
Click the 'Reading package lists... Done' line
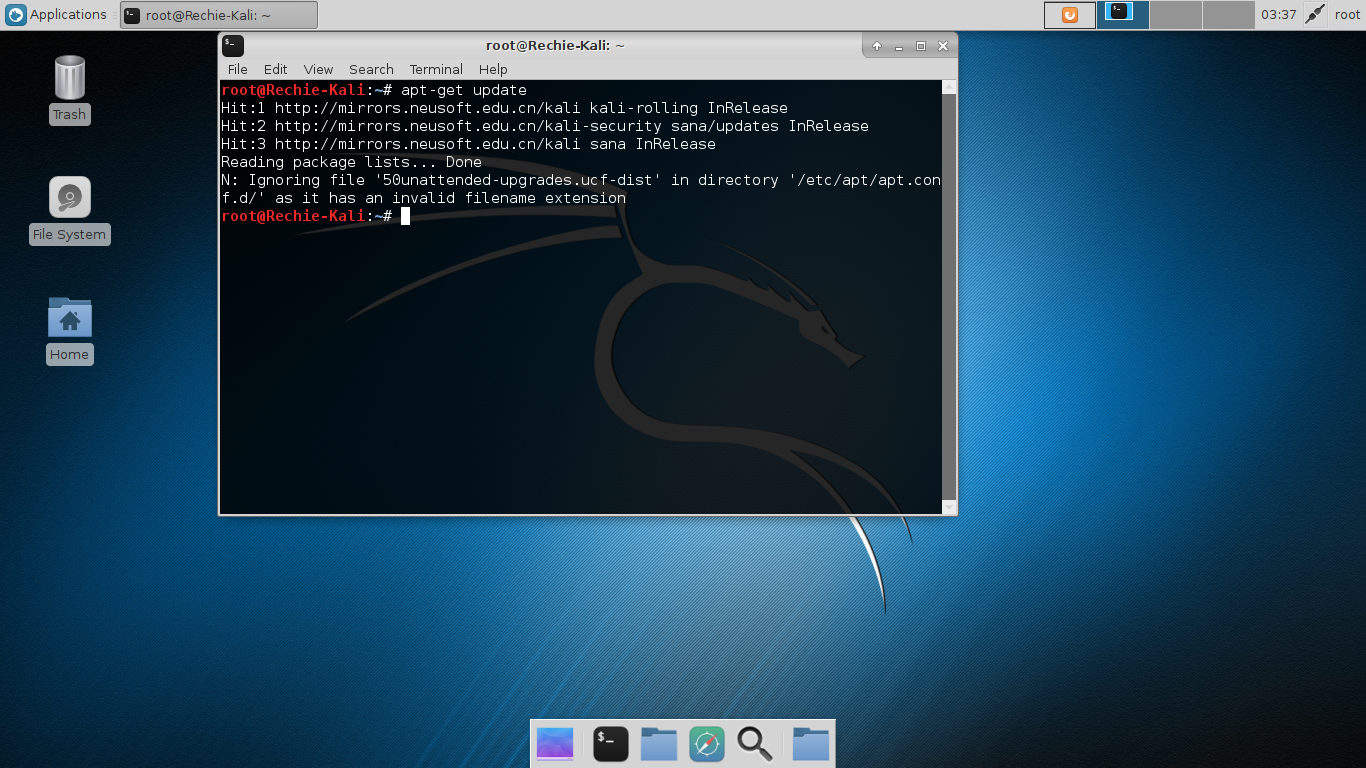(x=351, y=162)
